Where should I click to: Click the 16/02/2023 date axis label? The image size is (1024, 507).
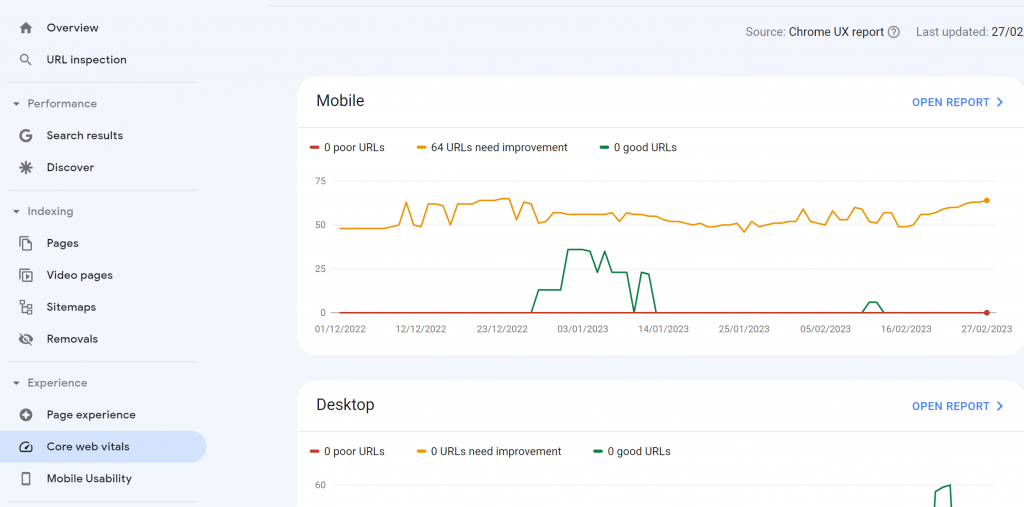point(906,329)
